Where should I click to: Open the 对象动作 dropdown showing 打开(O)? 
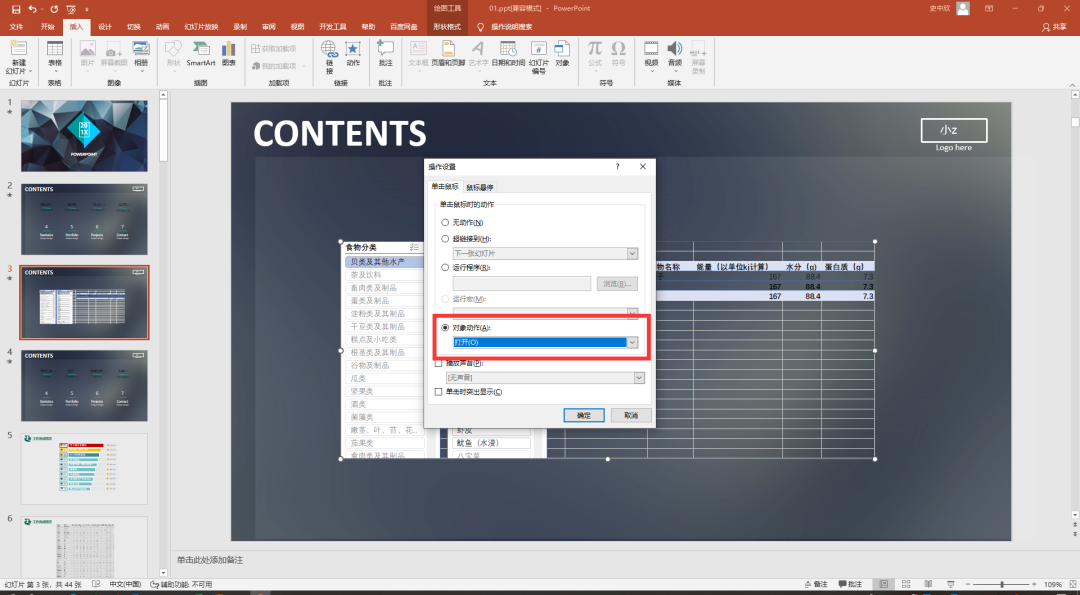click(x=632, y=342)
